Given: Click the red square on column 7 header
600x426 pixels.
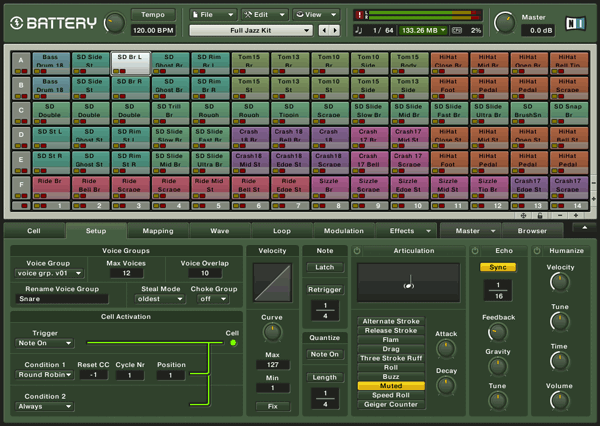Looking at the screenshot, I should (282, 206).
